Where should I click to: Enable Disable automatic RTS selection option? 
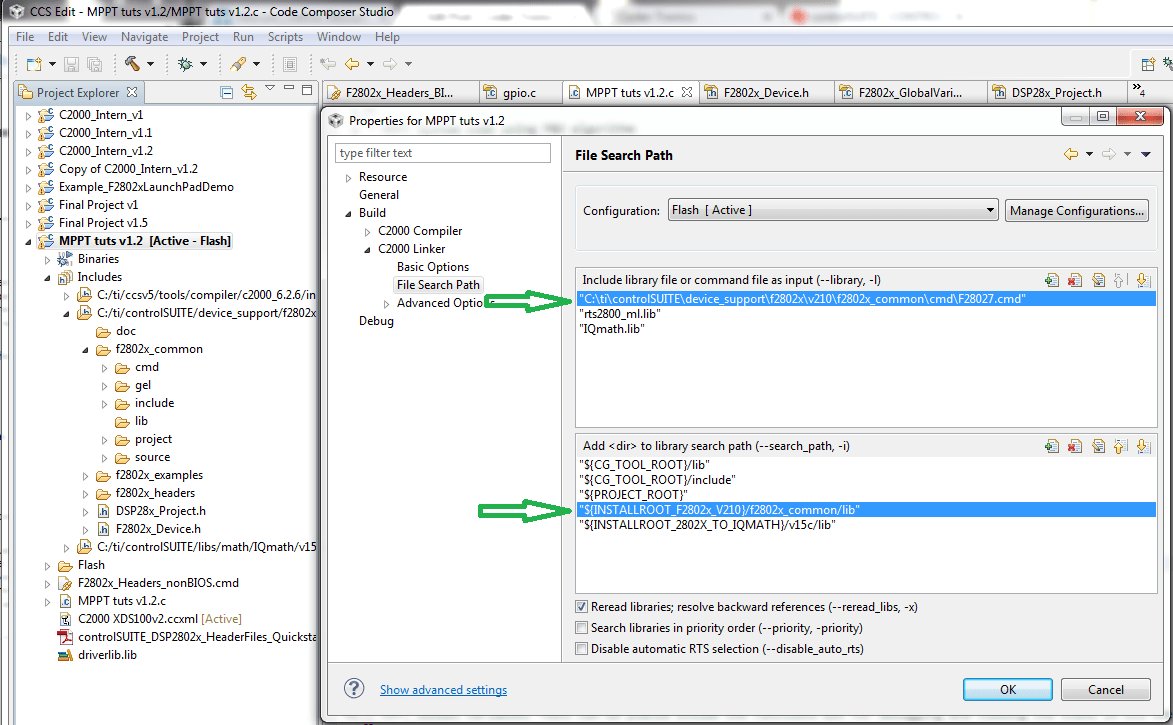click(582, 648)
